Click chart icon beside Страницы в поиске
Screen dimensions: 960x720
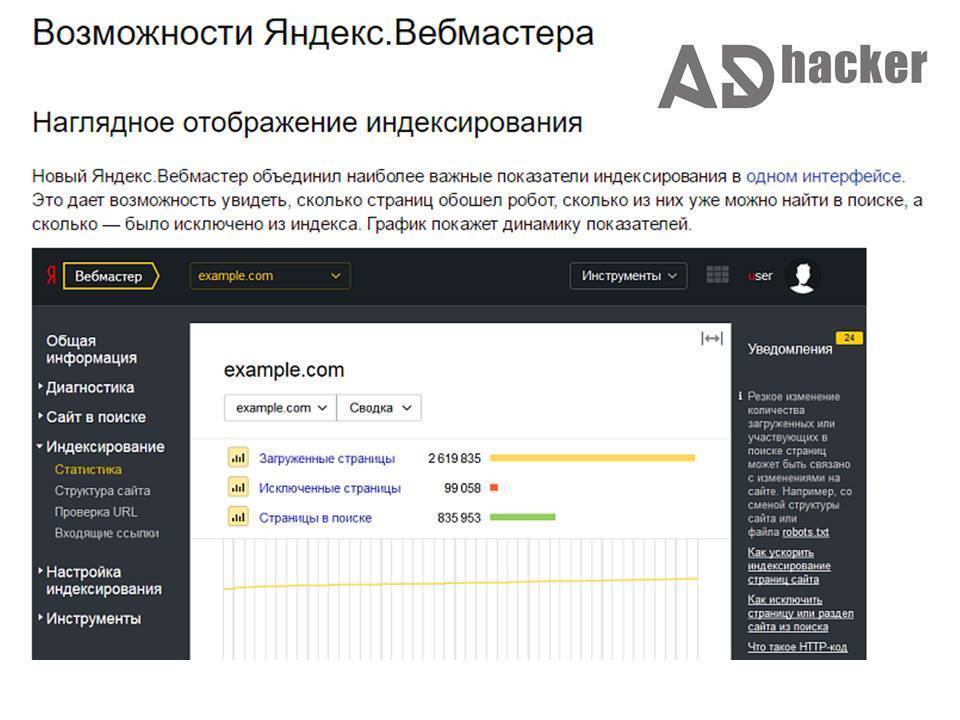238,517
